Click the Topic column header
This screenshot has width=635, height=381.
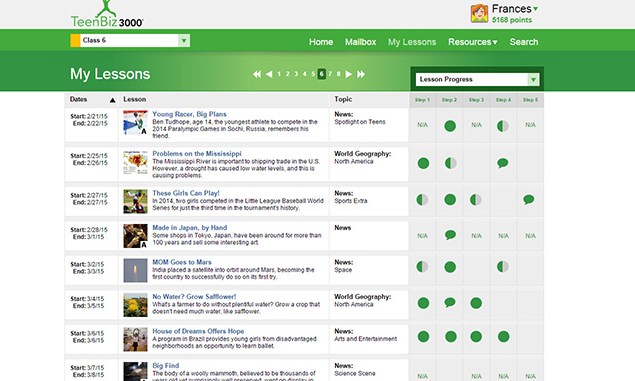(x=343, y=99)
